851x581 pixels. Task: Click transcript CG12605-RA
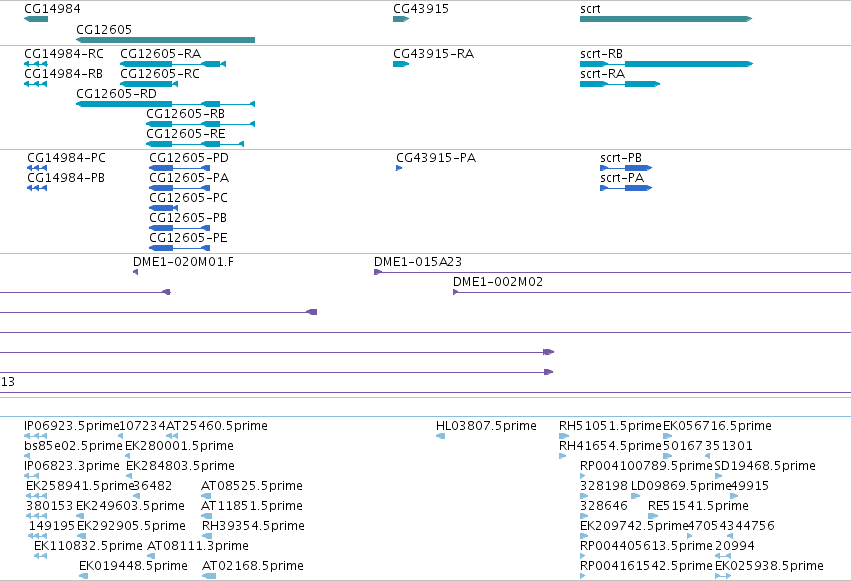(173, 64)
